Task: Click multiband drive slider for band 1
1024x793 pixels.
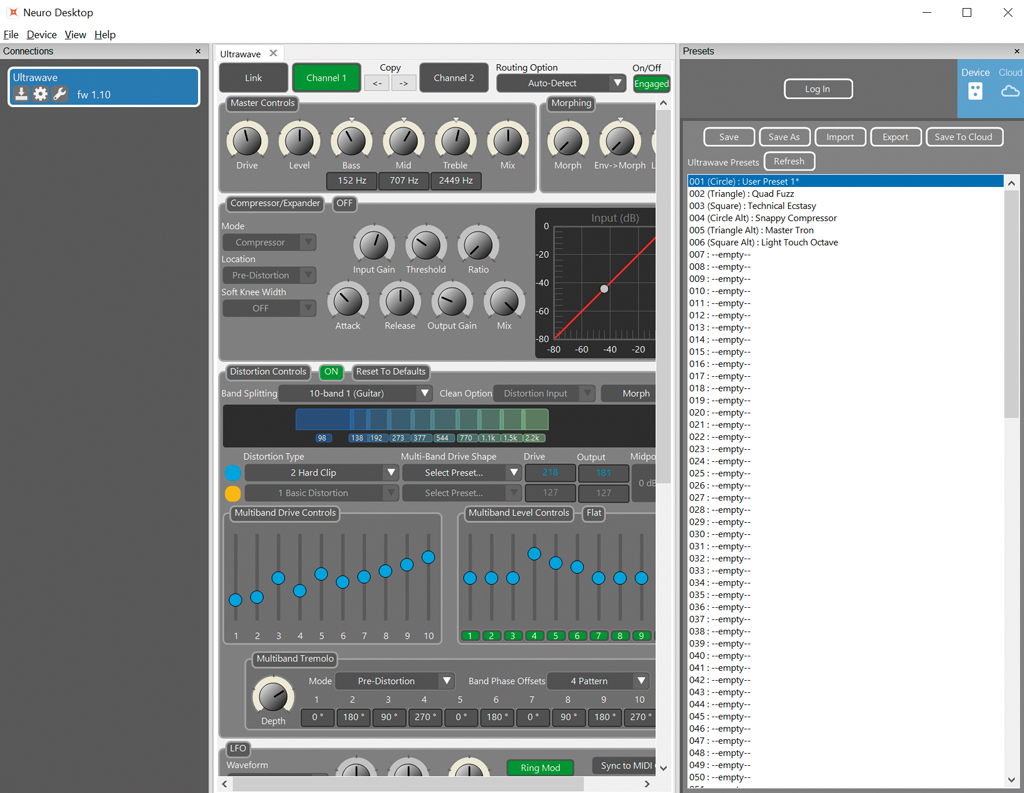Action: [x=236, y=600]
